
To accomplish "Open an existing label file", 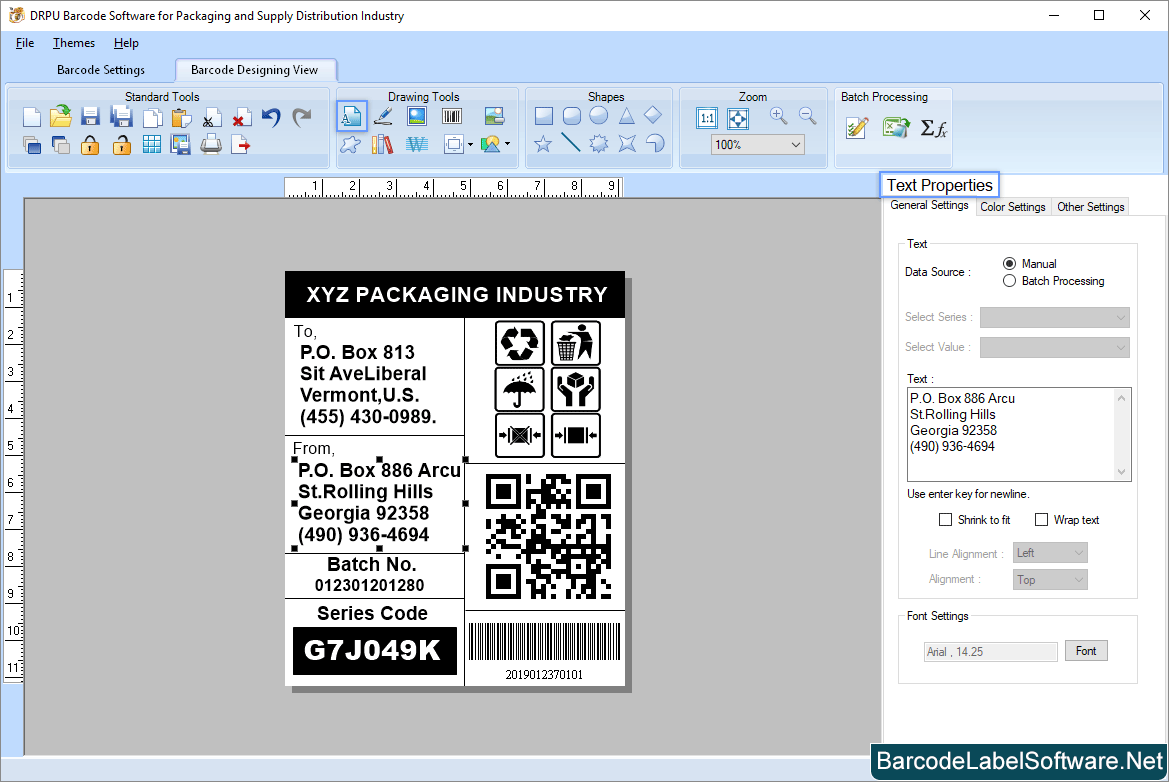I will point(61,116).
